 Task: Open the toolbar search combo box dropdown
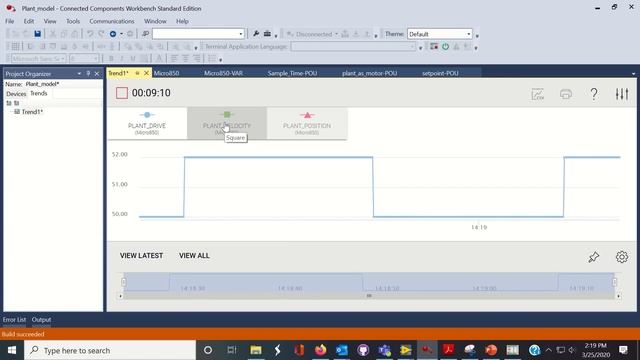[x=241, y=34]
